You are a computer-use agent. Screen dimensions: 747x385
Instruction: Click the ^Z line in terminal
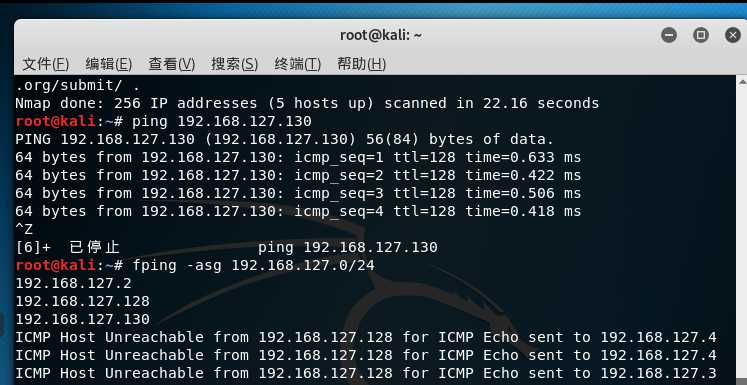click(24, 229)
